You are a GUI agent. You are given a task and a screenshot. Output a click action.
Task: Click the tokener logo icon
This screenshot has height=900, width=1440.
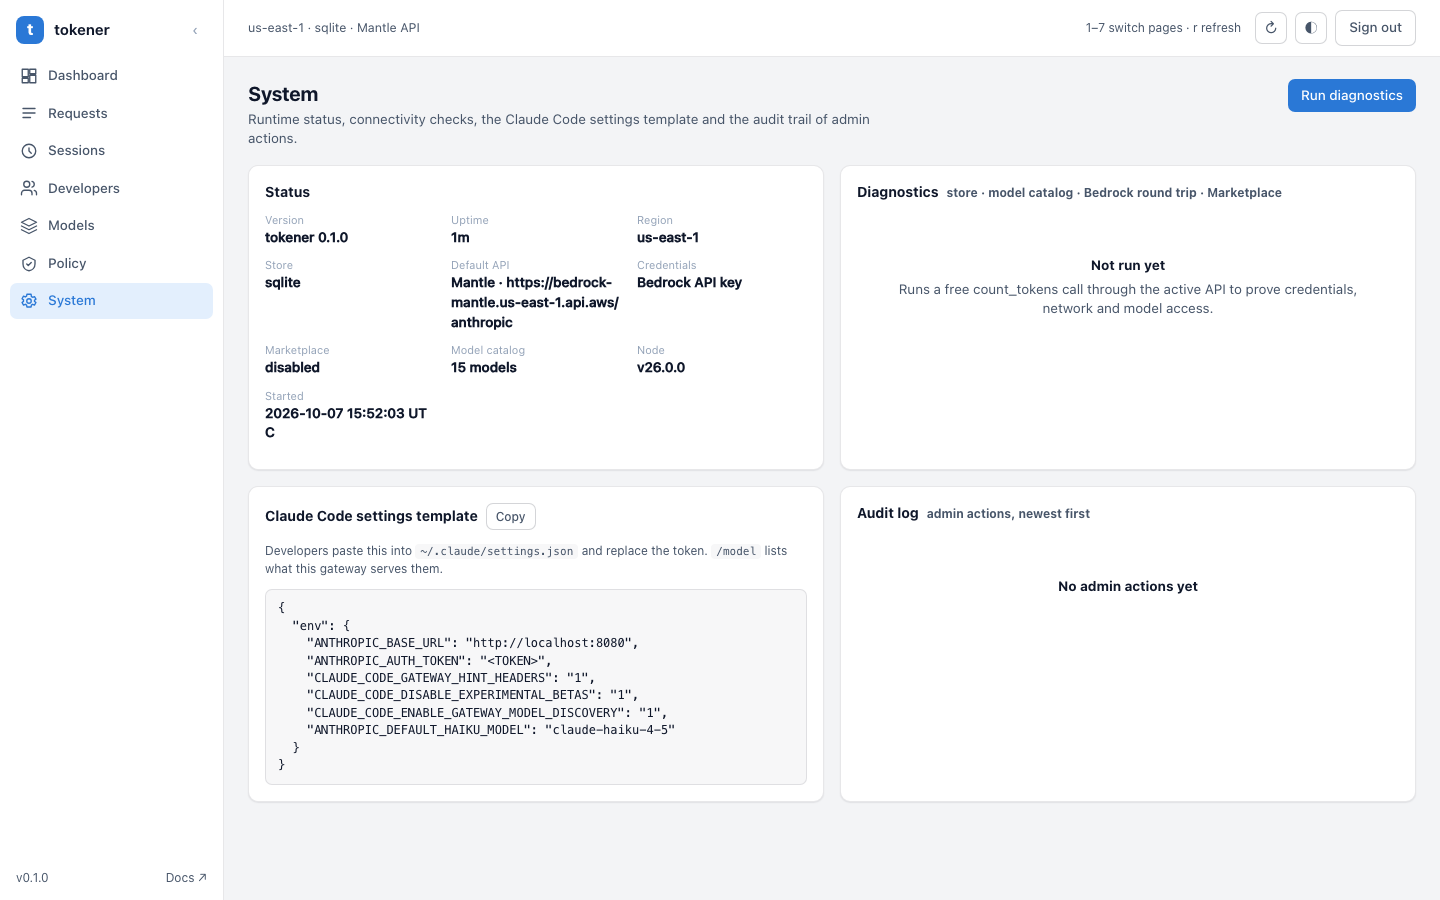click(x=30, y=30)
